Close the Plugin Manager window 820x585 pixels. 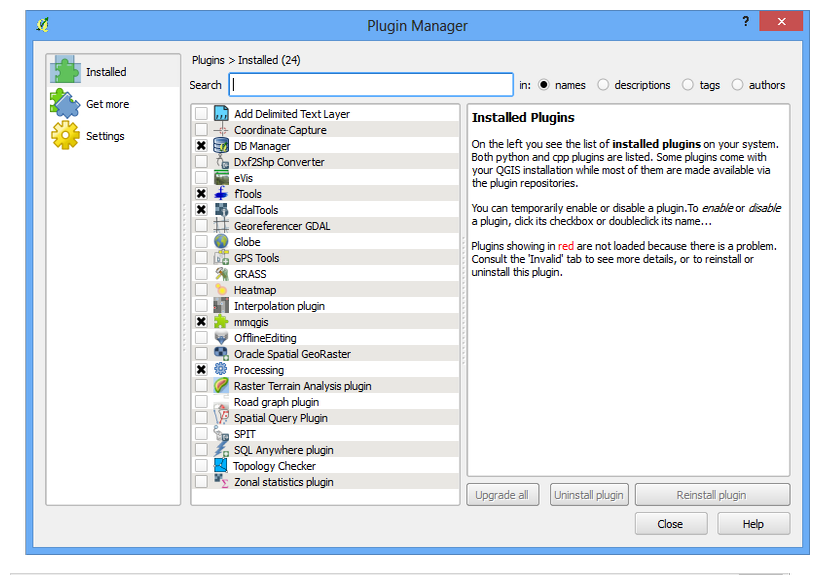tap(781, 21)
